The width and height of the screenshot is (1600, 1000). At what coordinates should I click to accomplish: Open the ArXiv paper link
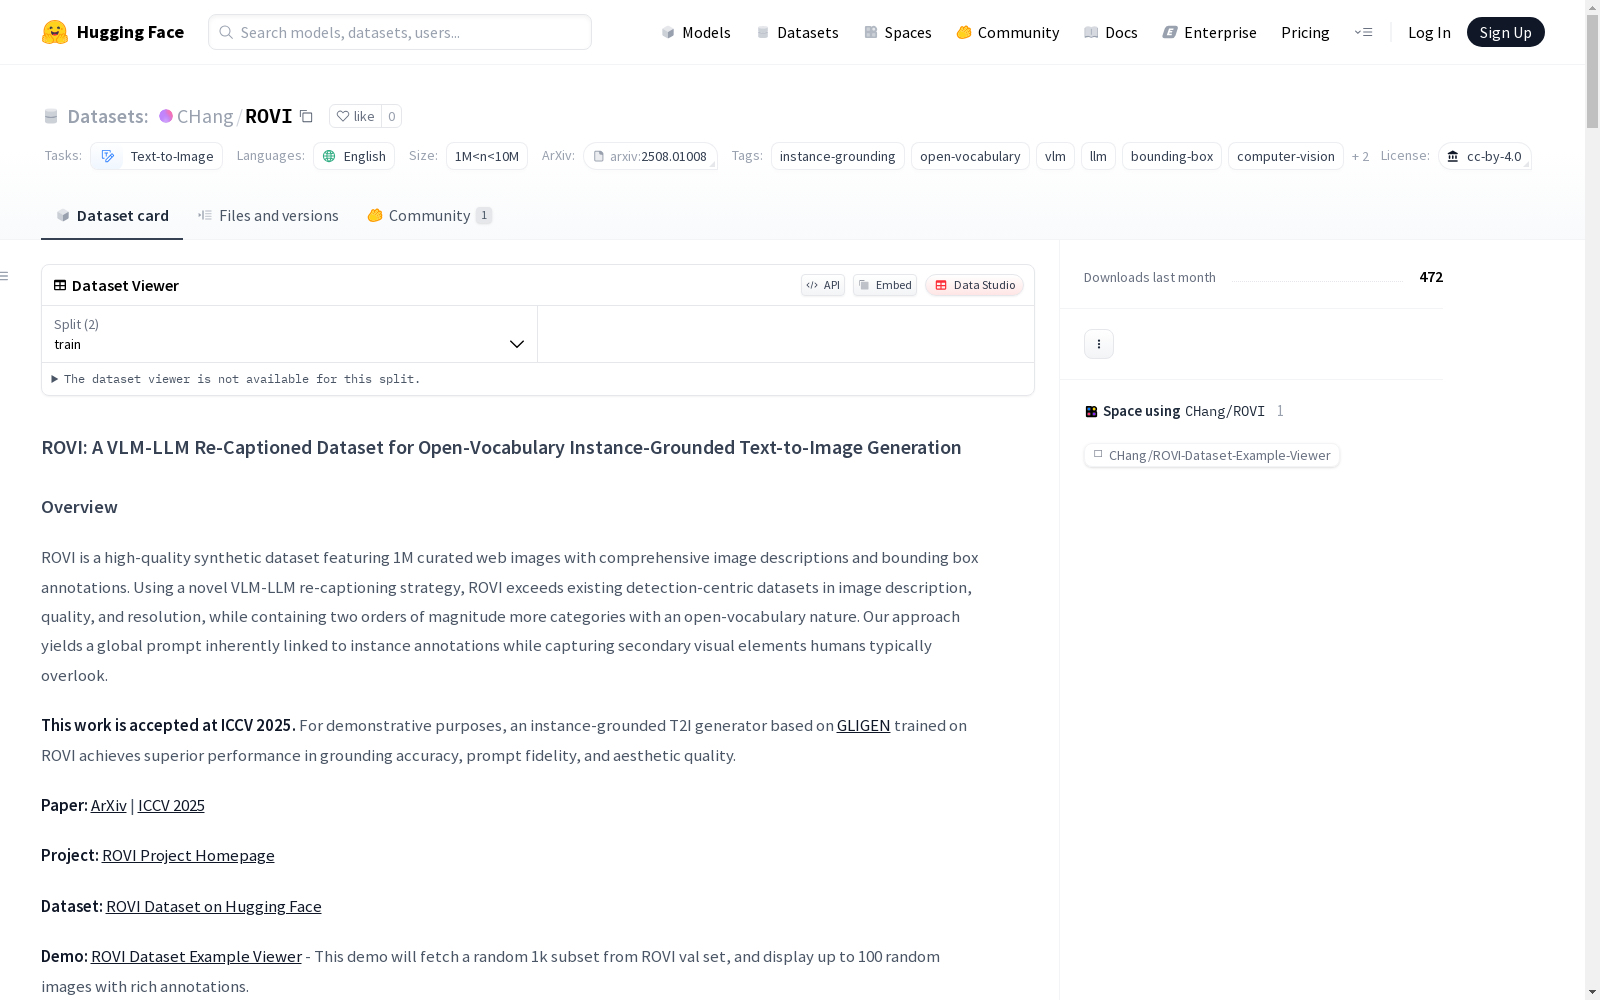pos(109,806)
